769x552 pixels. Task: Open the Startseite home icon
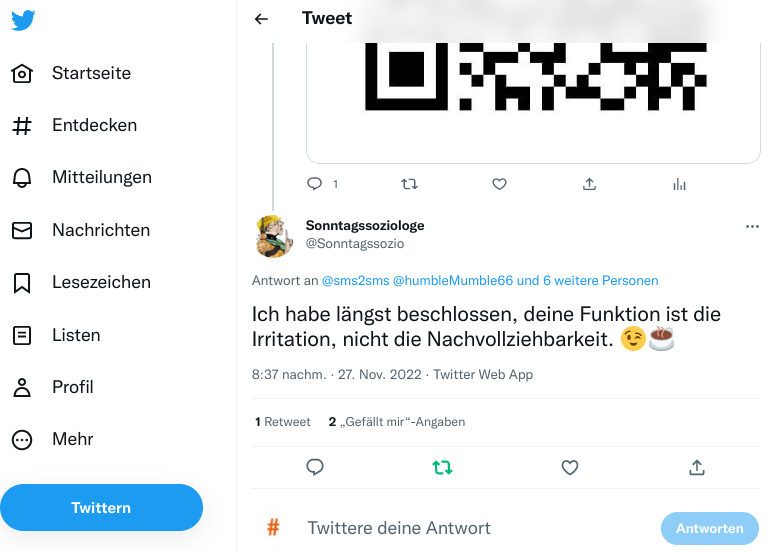22,74
